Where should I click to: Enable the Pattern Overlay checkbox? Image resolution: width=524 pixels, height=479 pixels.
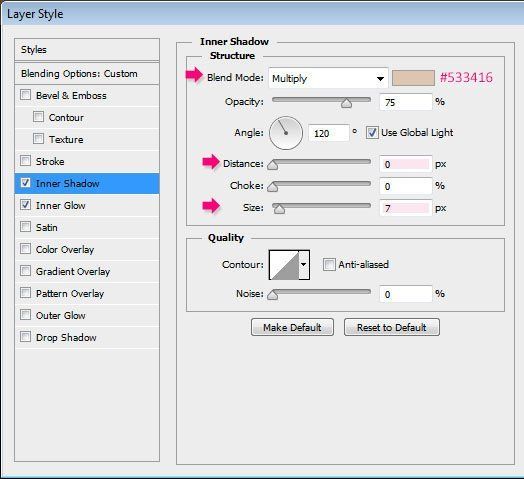coord(25,293)
